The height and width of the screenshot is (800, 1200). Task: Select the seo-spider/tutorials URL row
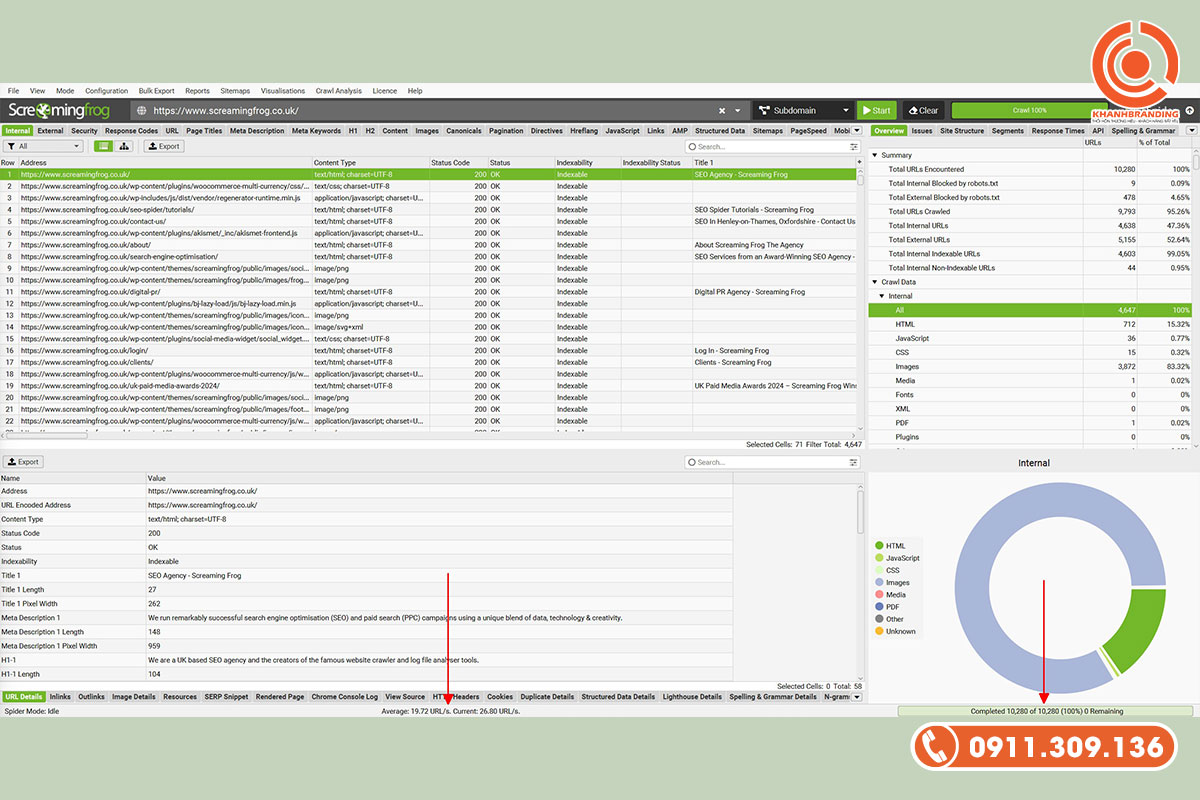429,210
